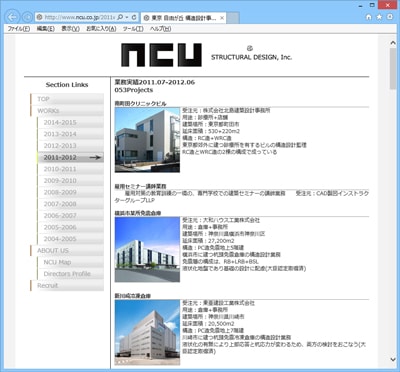This screenshot has width=400, height=372.
Task: Maximize the browser window
Action: 373,5
